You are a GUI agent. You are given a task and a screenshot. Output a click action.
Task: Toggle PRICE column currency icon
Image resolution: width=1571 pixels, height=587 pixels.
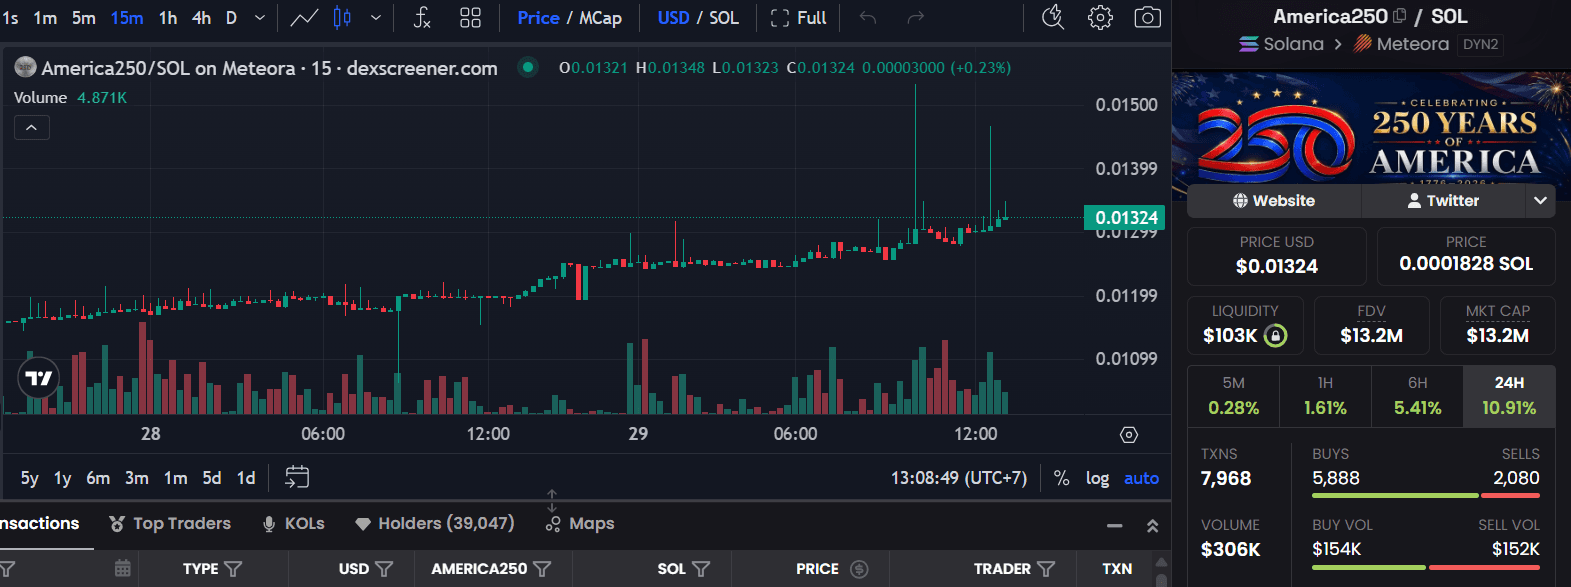tap(859, 569)
